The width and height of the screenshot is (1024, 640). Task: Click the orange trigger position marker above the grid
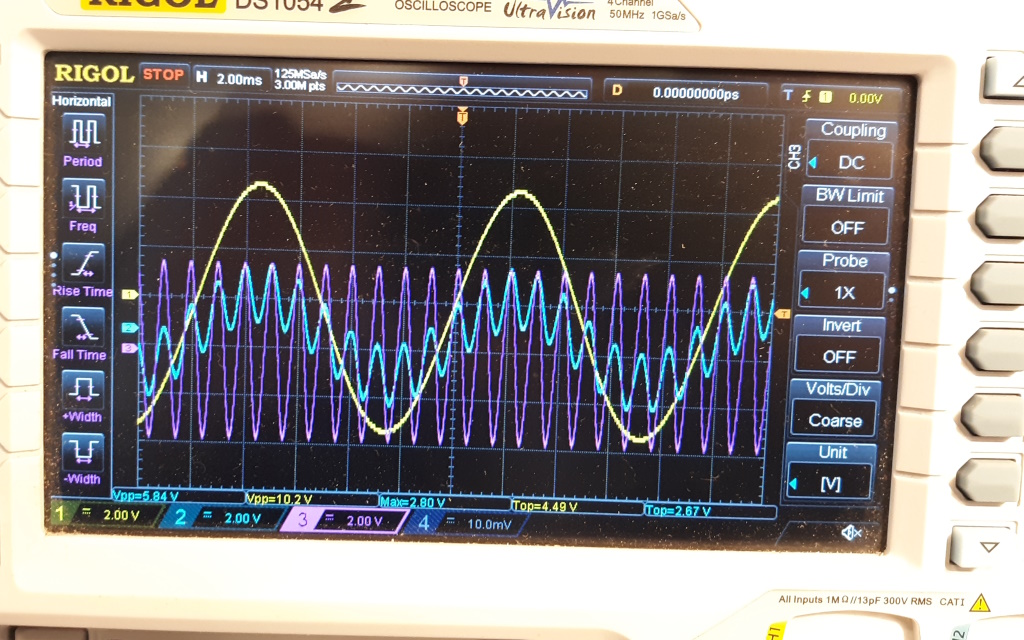pos(462,116)
